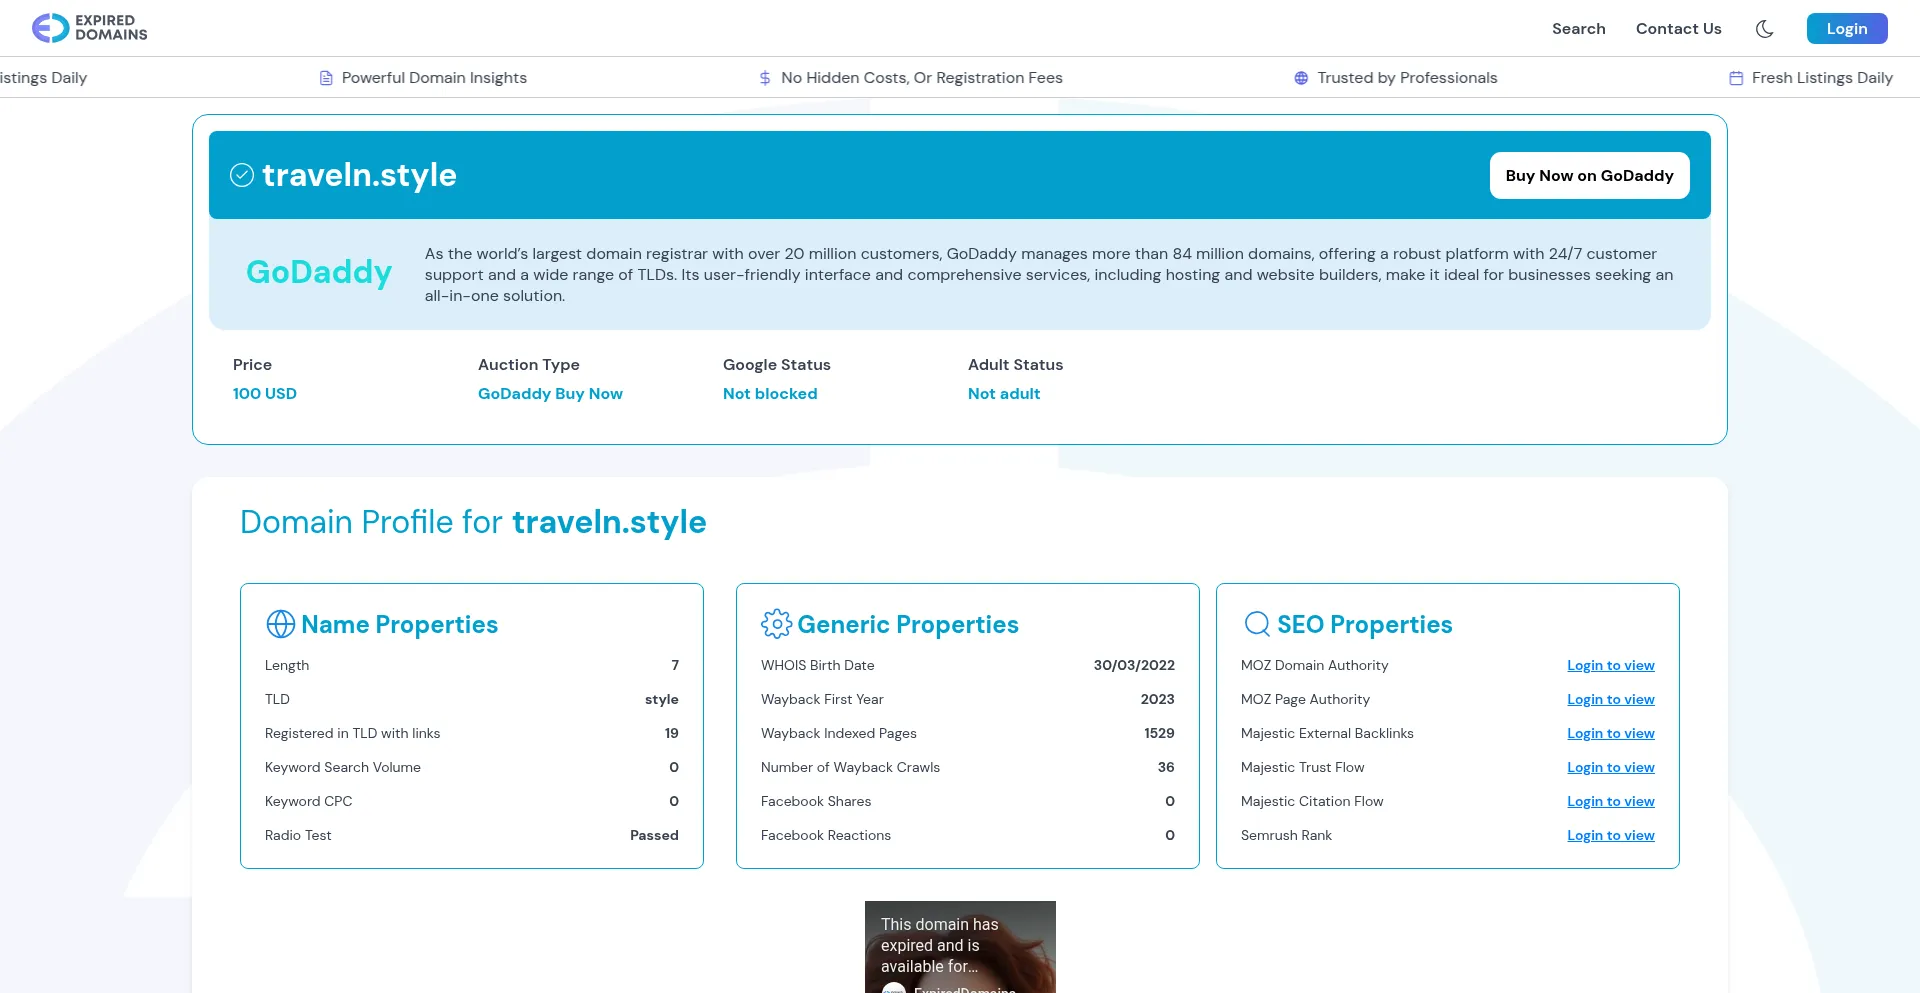Click the Name Properties heading
The width and height of the screenshot is (1920, 993).
[x=399, y=624]
